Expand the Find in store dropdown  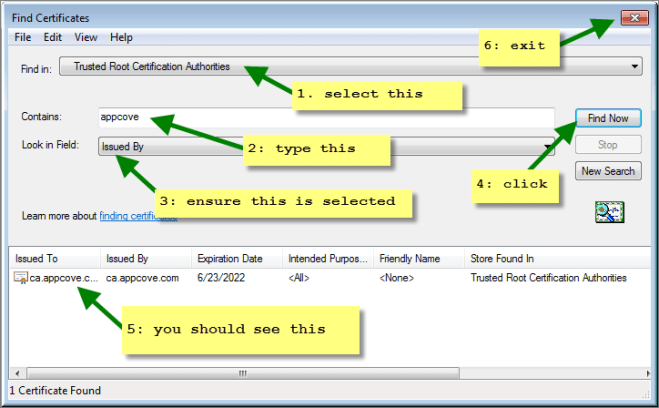coord(350,67)
